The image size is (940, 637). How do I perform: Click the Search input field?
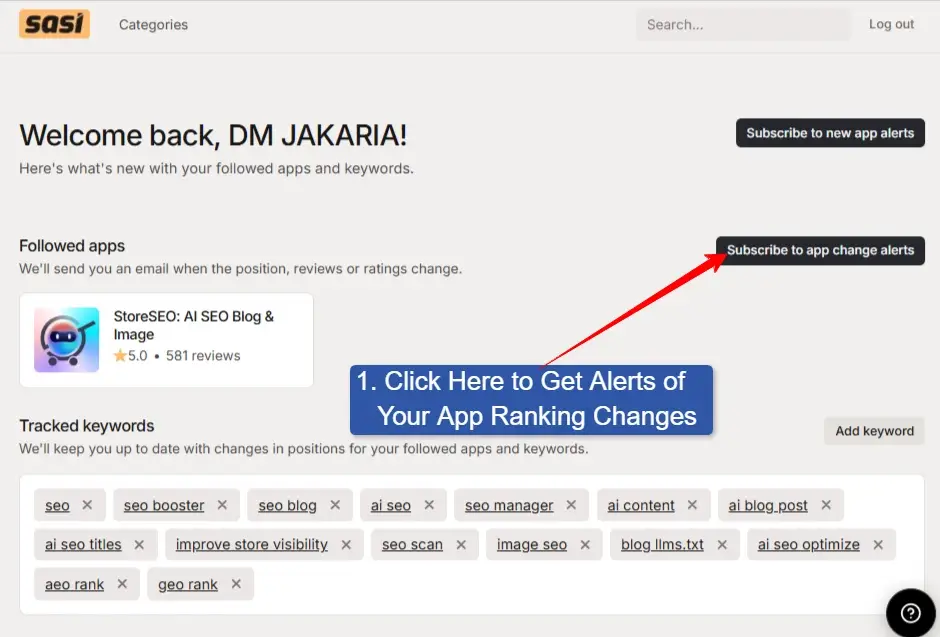(x=743, y=24)
